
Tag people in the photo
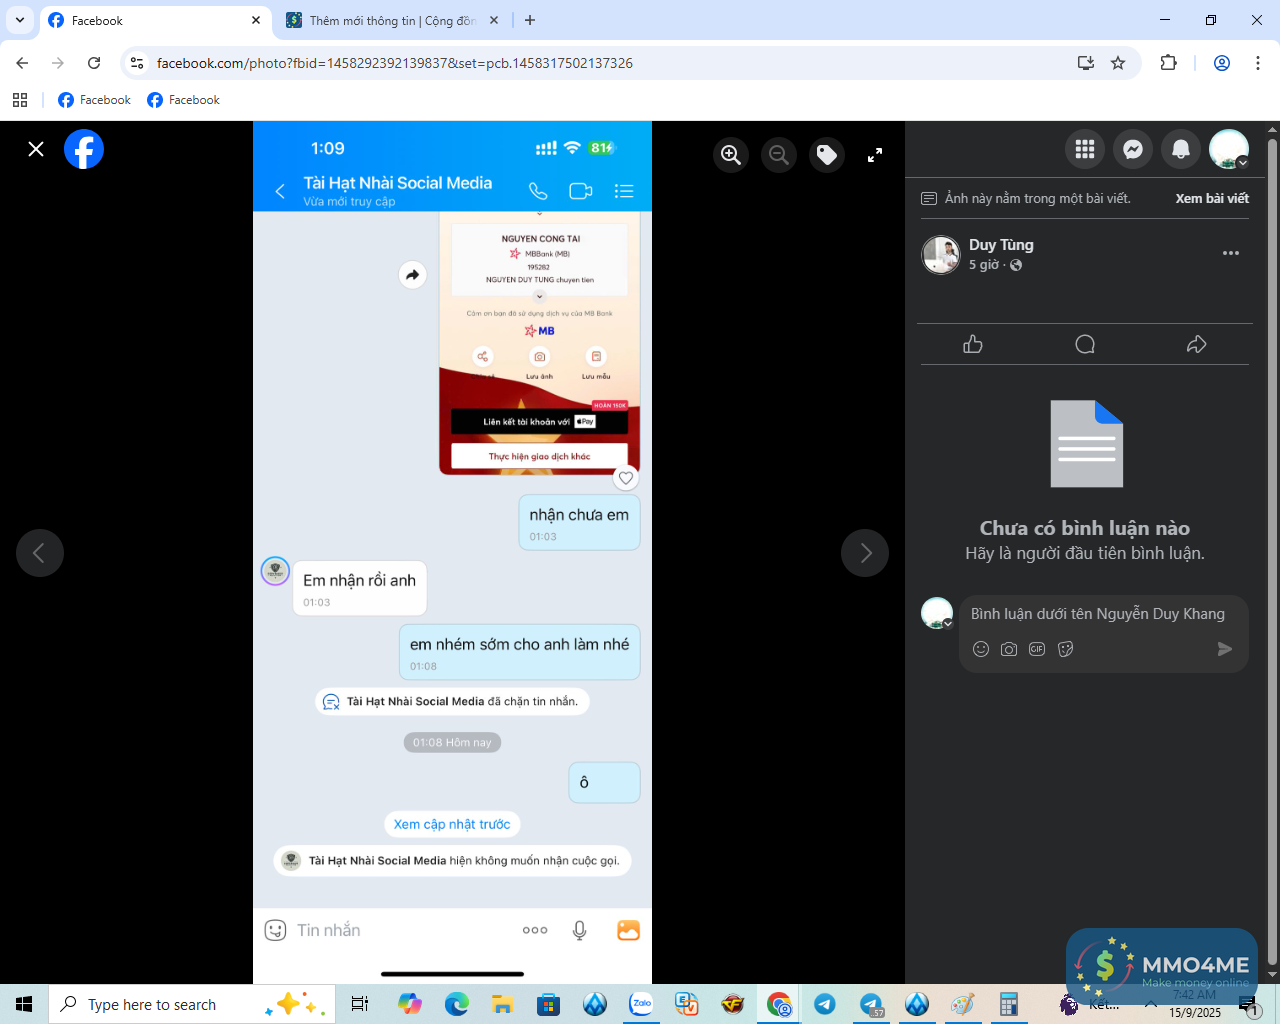pos(827,155)
